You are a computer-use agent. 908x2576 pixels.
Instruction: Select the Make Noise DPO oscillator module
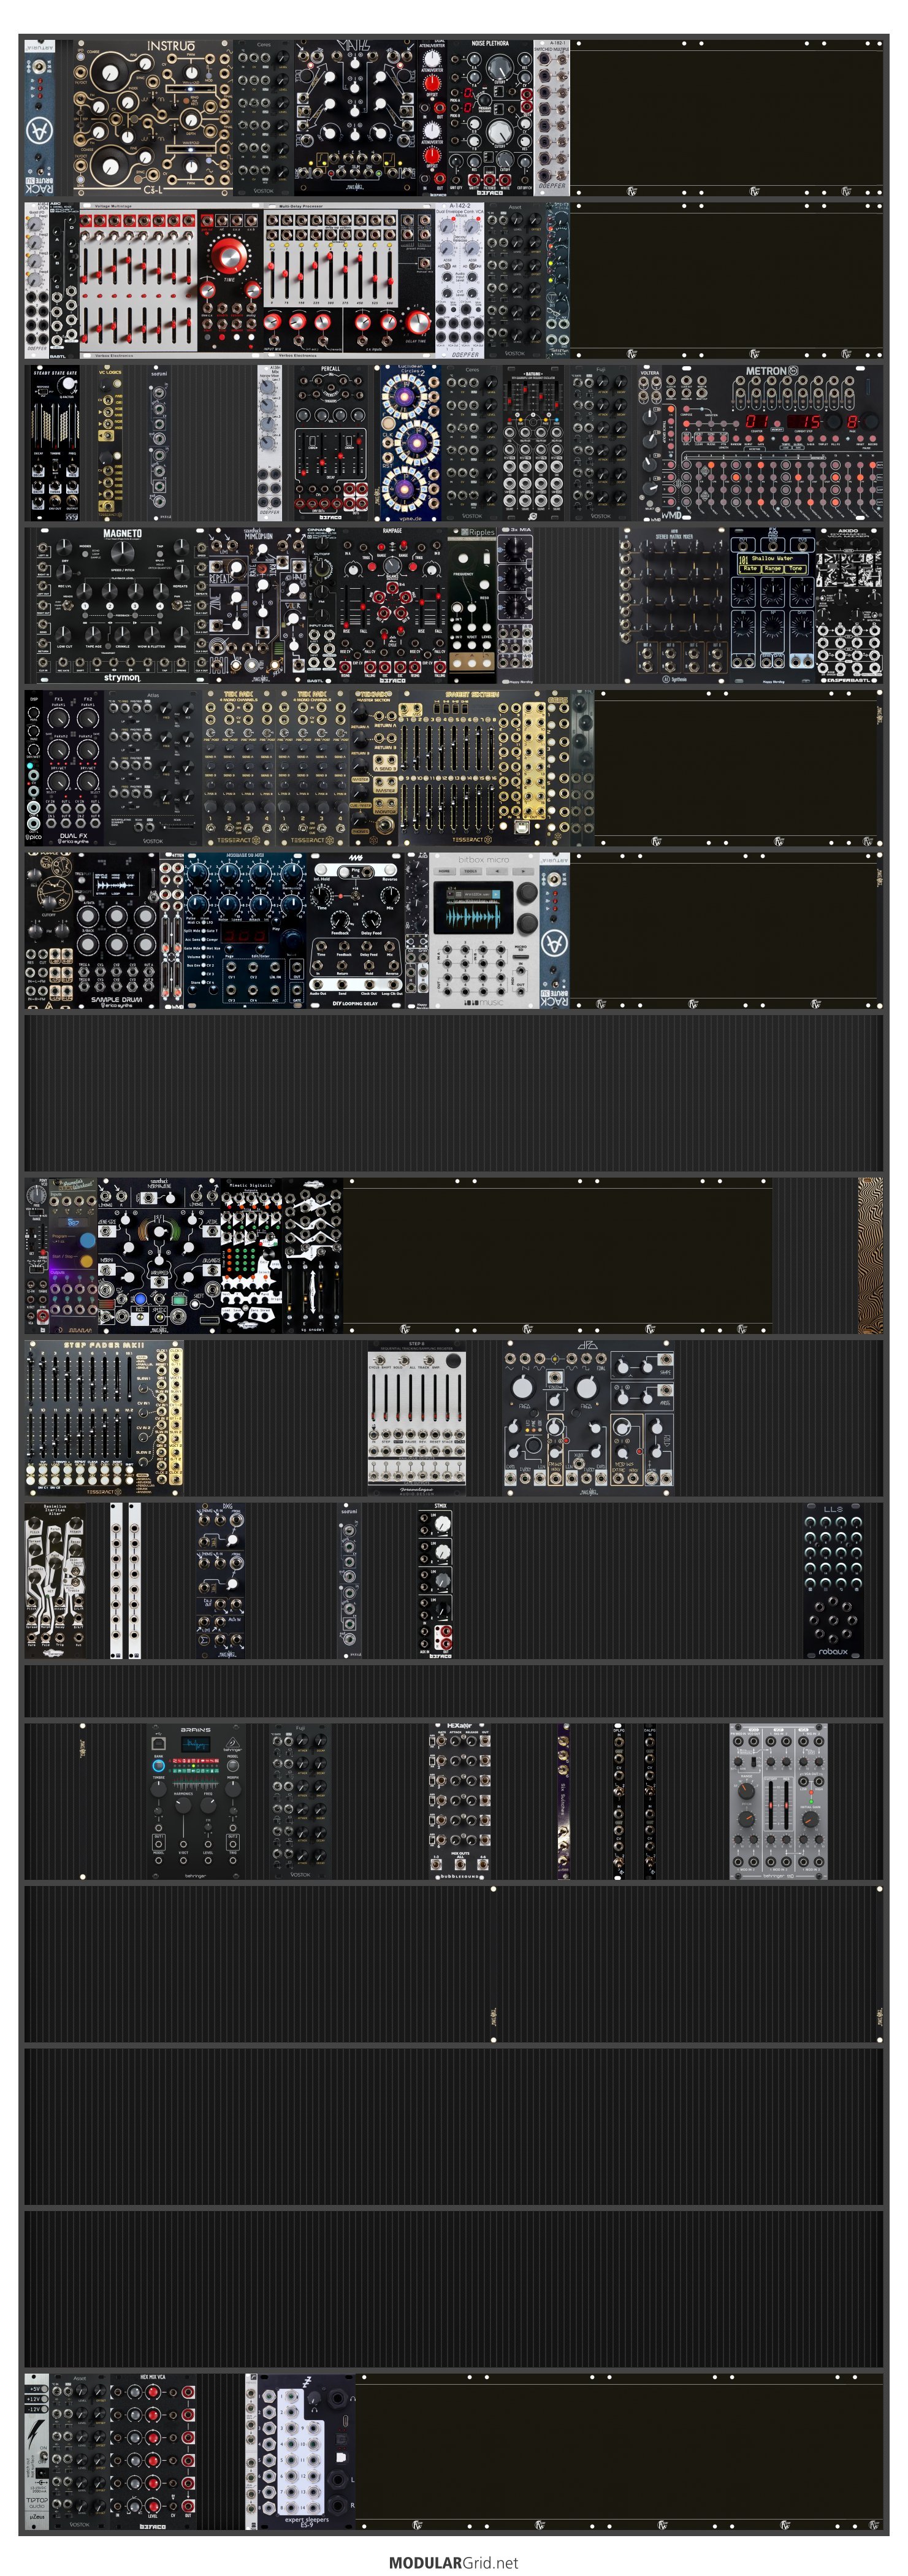[588, 1418]
